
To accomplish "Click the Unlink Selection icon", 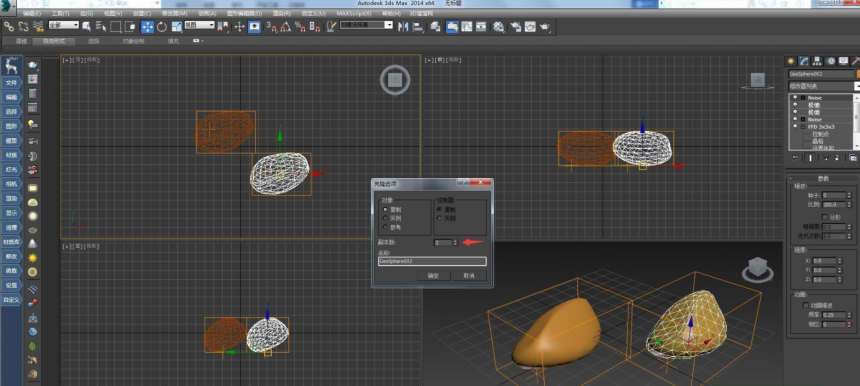I will pyautogui.click(x=24, y=26).
